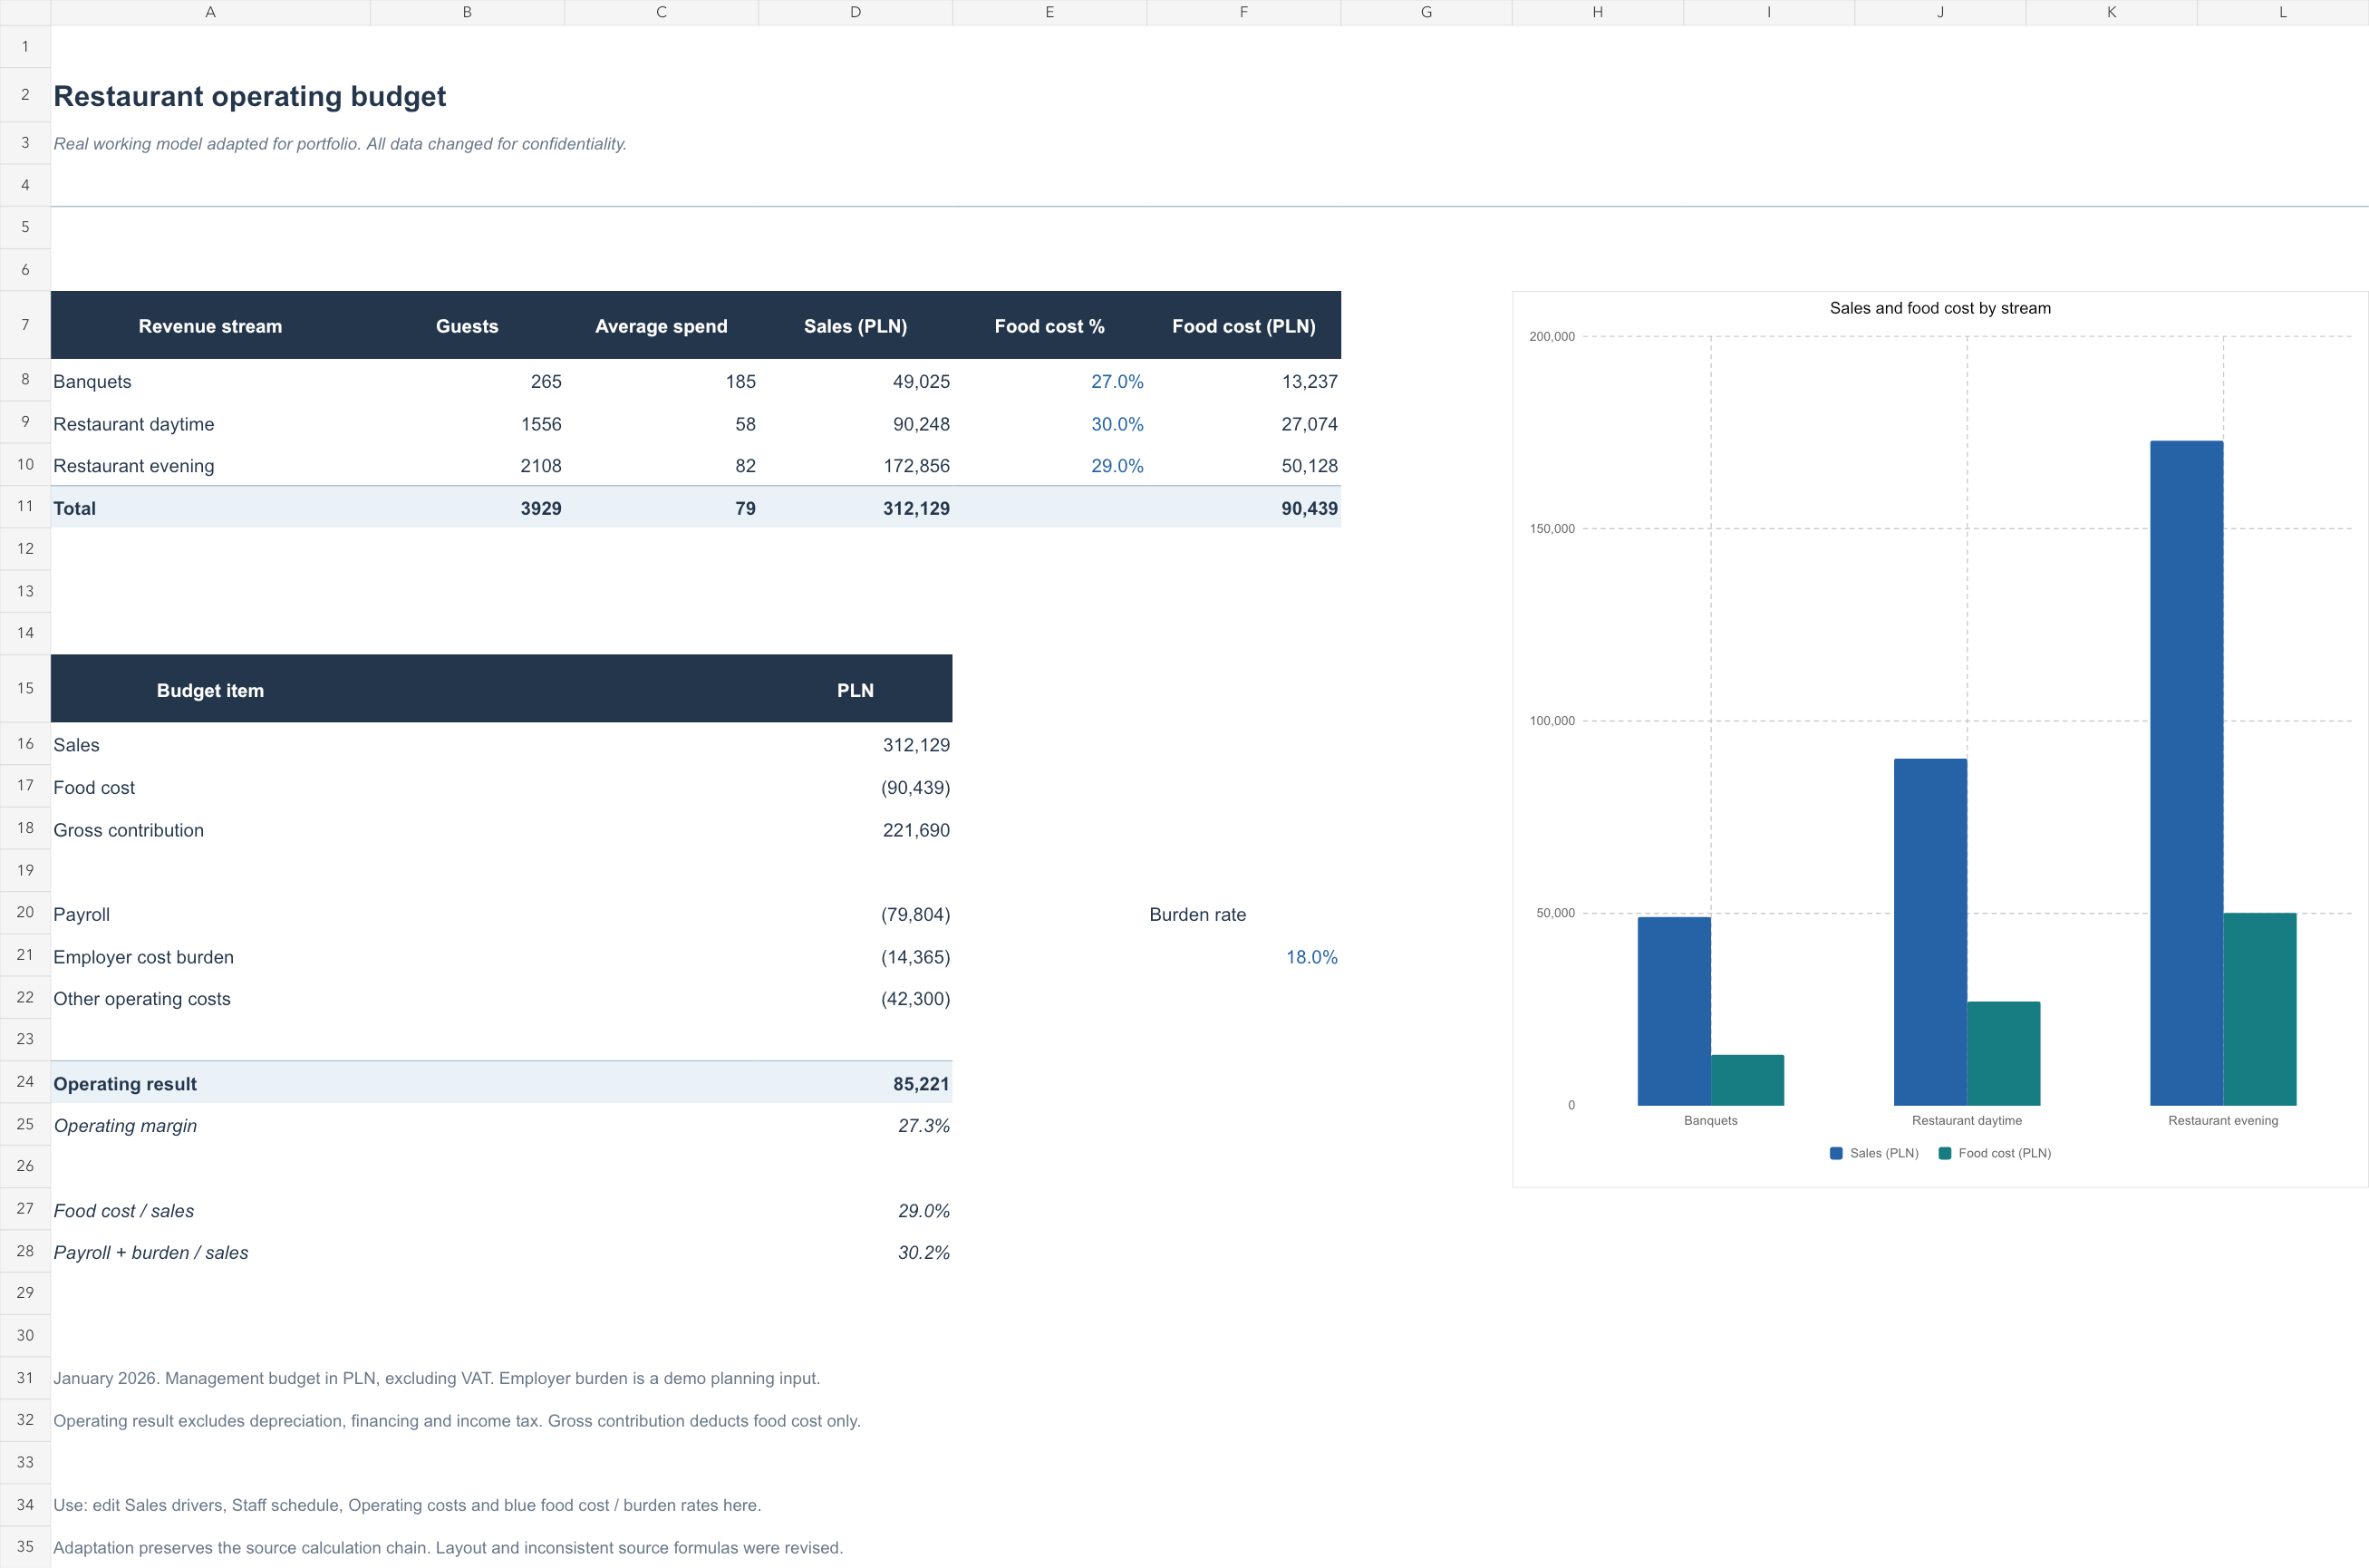The width and height of the screenshot is (2369, 1568).
Task: Click Restaurant daytime food cost % 30.0%
Action: [x=1116, y=424]
